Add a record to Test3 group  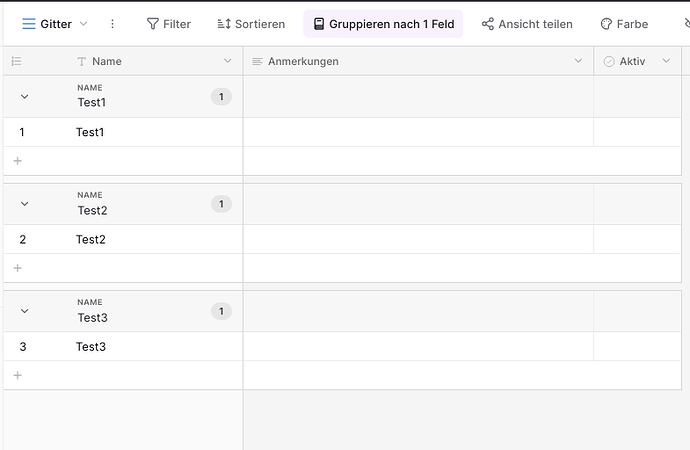coord(18,376)
